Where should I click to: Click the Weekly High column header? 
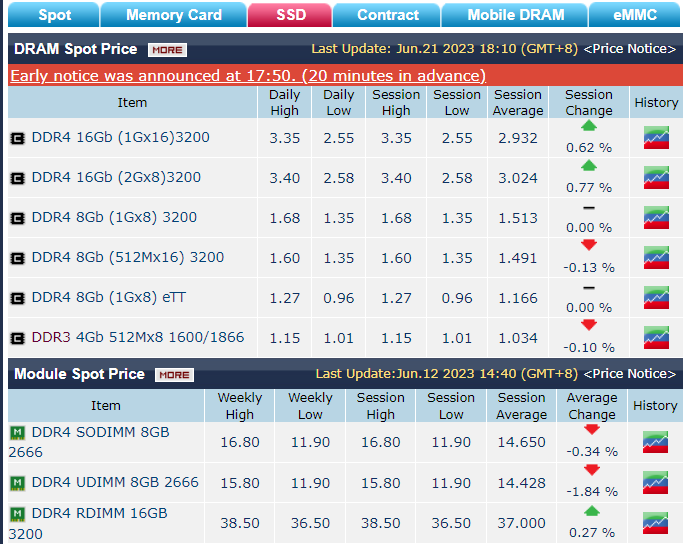[x=239, y=406]
